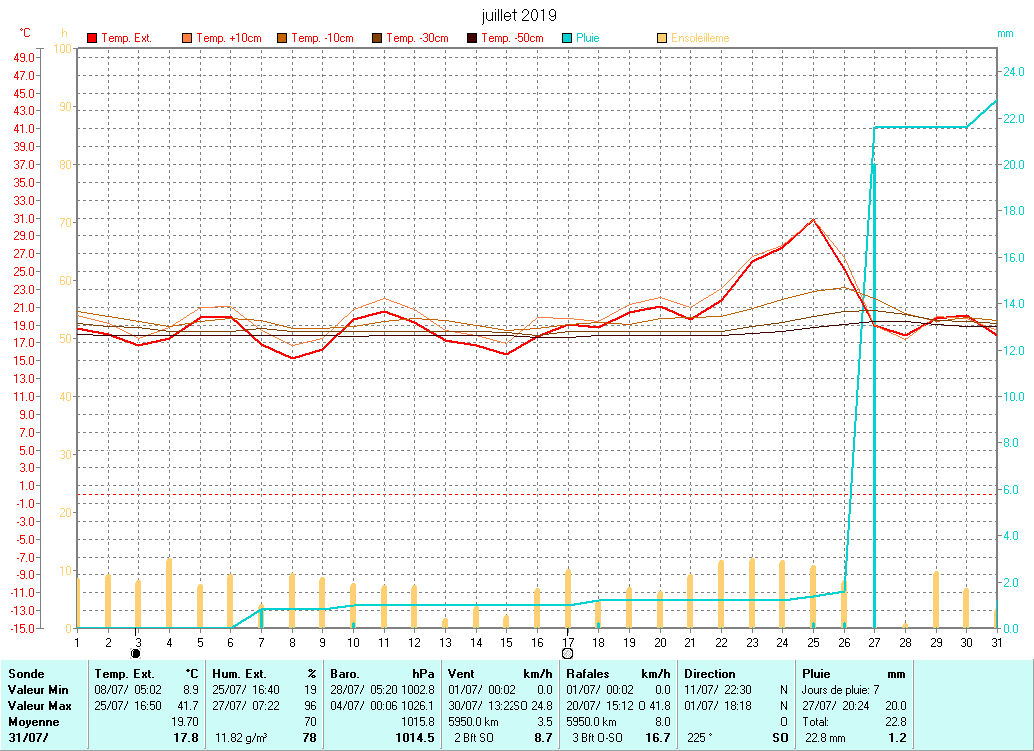Click the chart title juillet 2019
Viewport: 1034px width, 751px height.
(x=517, y=15)
